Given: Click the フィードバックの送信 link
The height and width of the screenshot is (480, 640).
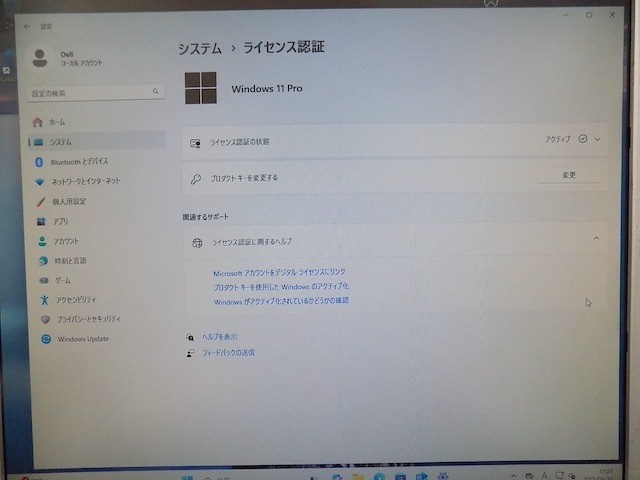Looking at the screenshot, I should click(228, 352).
